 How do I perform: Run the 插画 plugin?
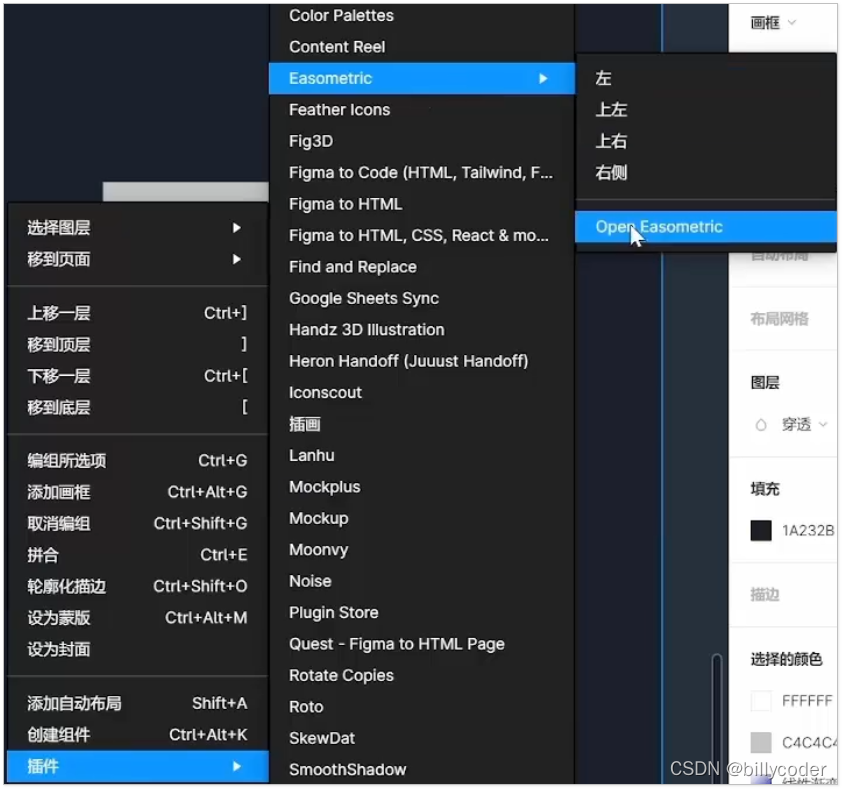coord(422,424)
